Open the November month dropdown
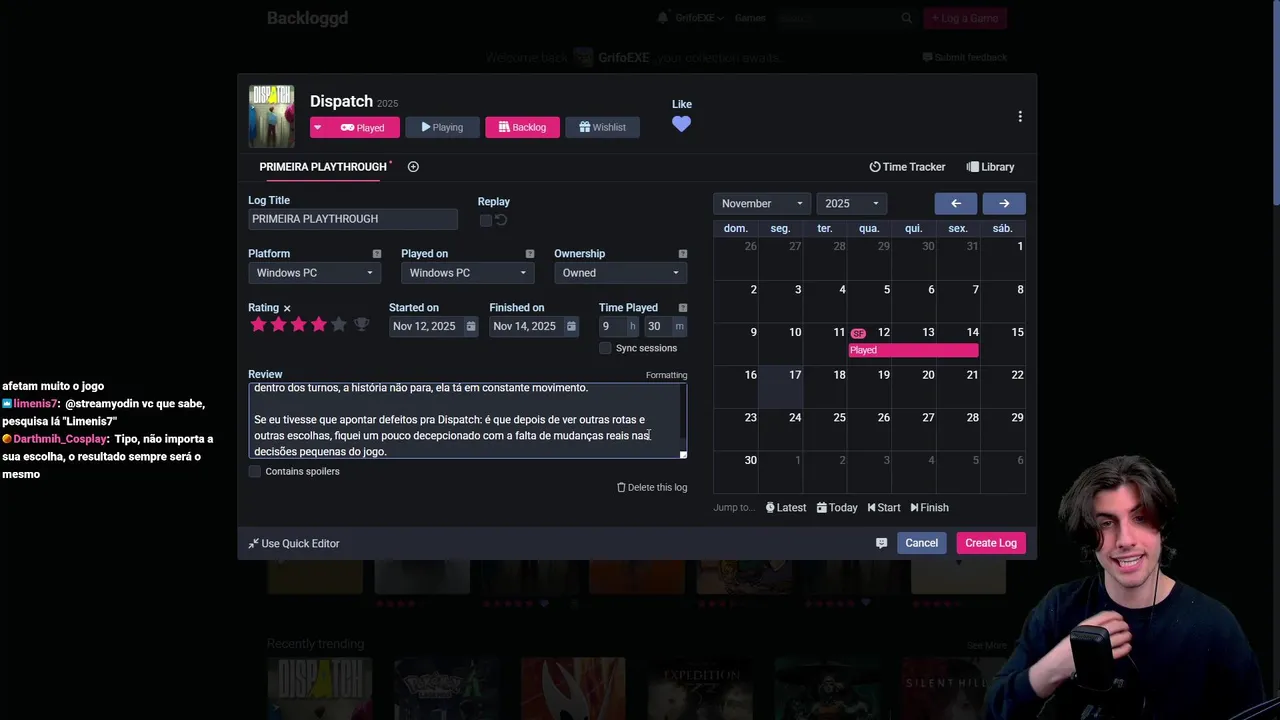Viewport: 1280px width, 720px height. [761, 203]
